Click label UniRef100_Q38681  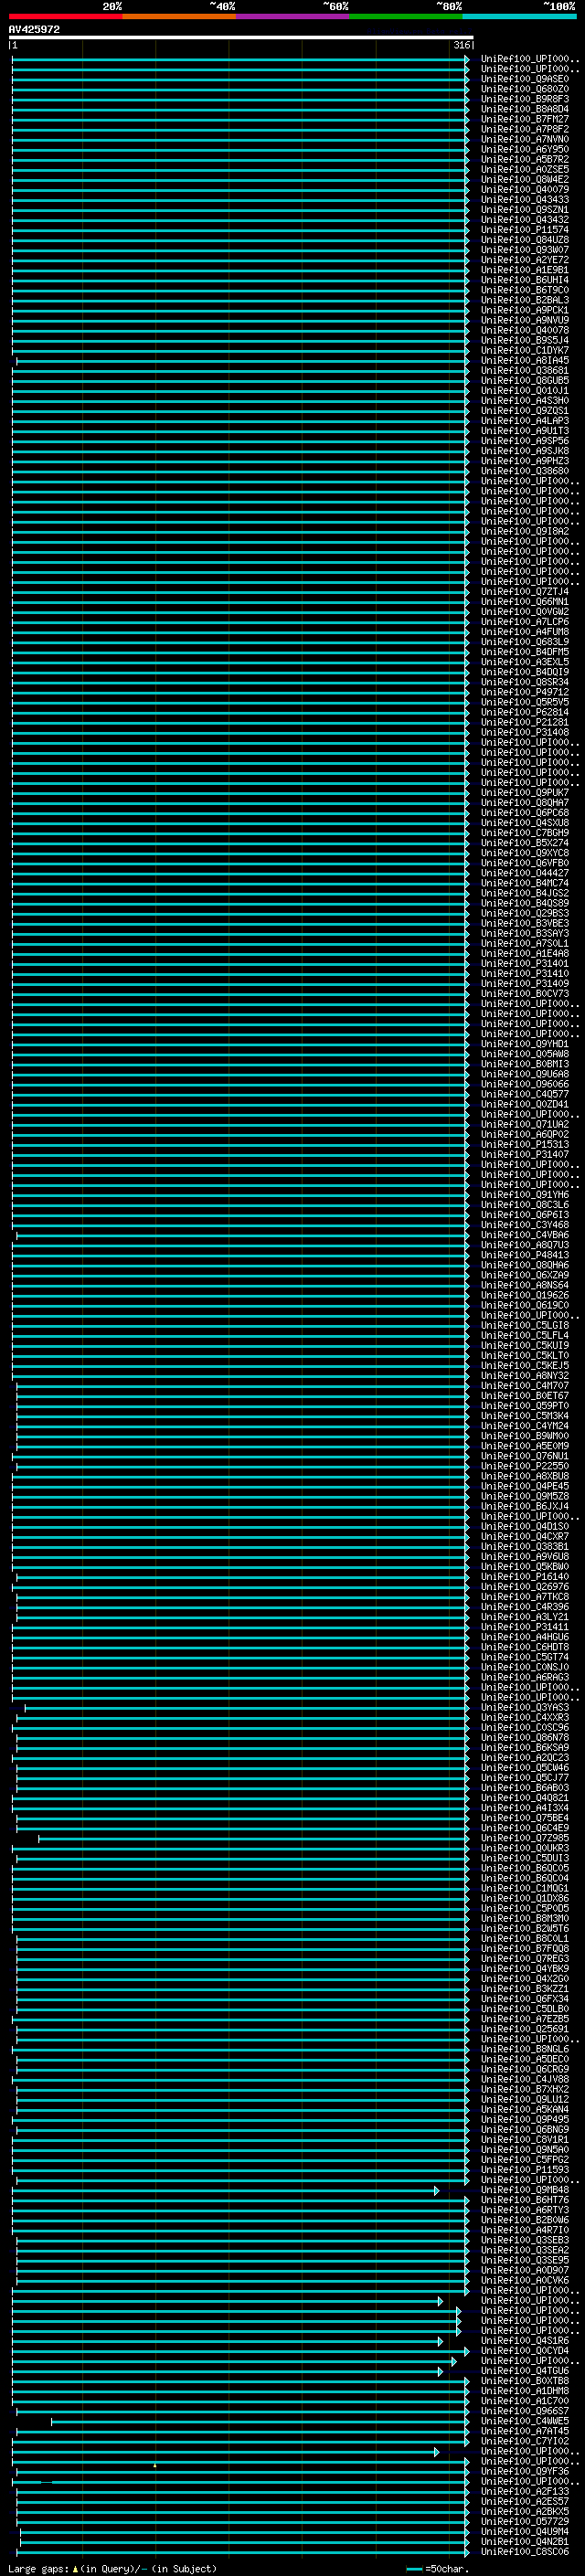click(x=524, y=370)
